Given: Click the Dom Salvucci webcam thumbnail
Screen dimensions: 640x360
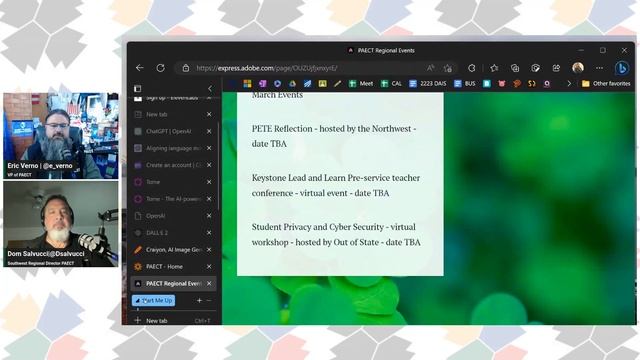Looking at the screenshot, I should pyautogui.click(x=61, y=224).
